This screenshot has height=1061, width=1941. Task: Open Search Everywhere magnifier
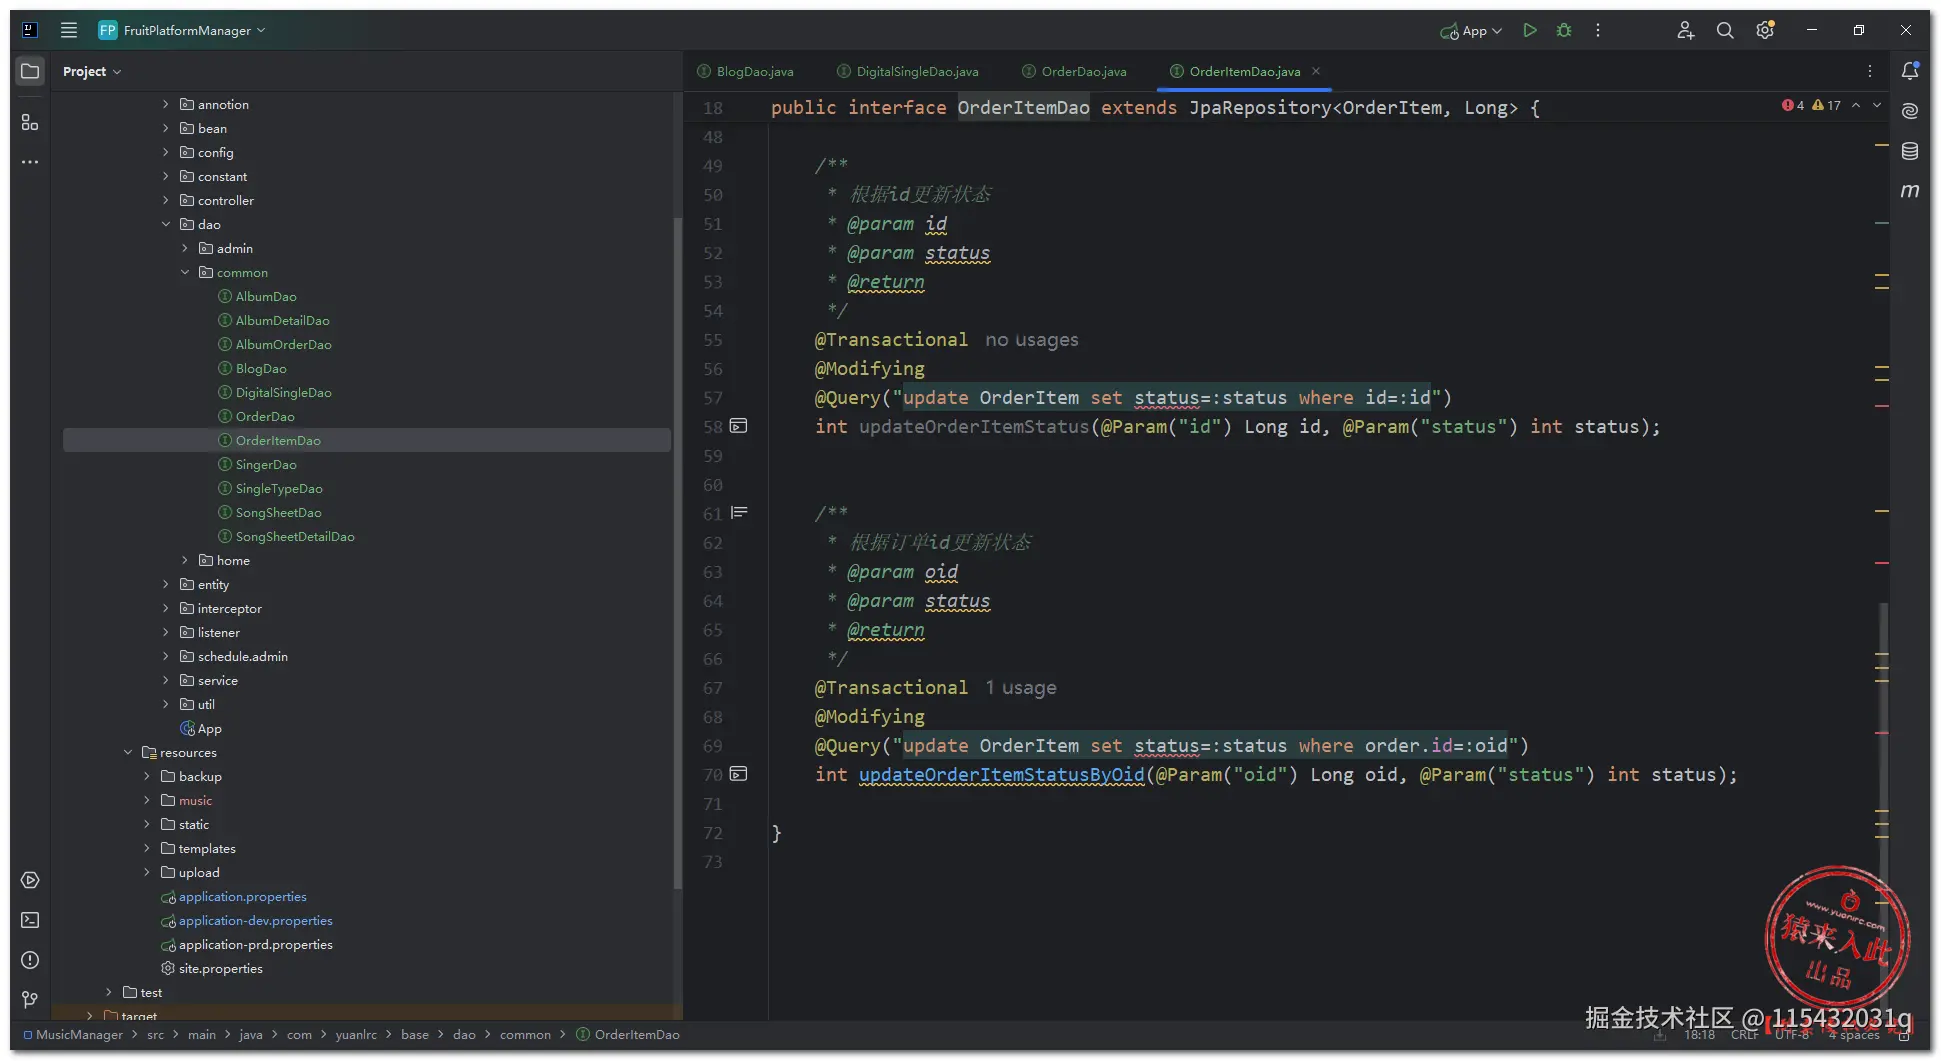1725,30
